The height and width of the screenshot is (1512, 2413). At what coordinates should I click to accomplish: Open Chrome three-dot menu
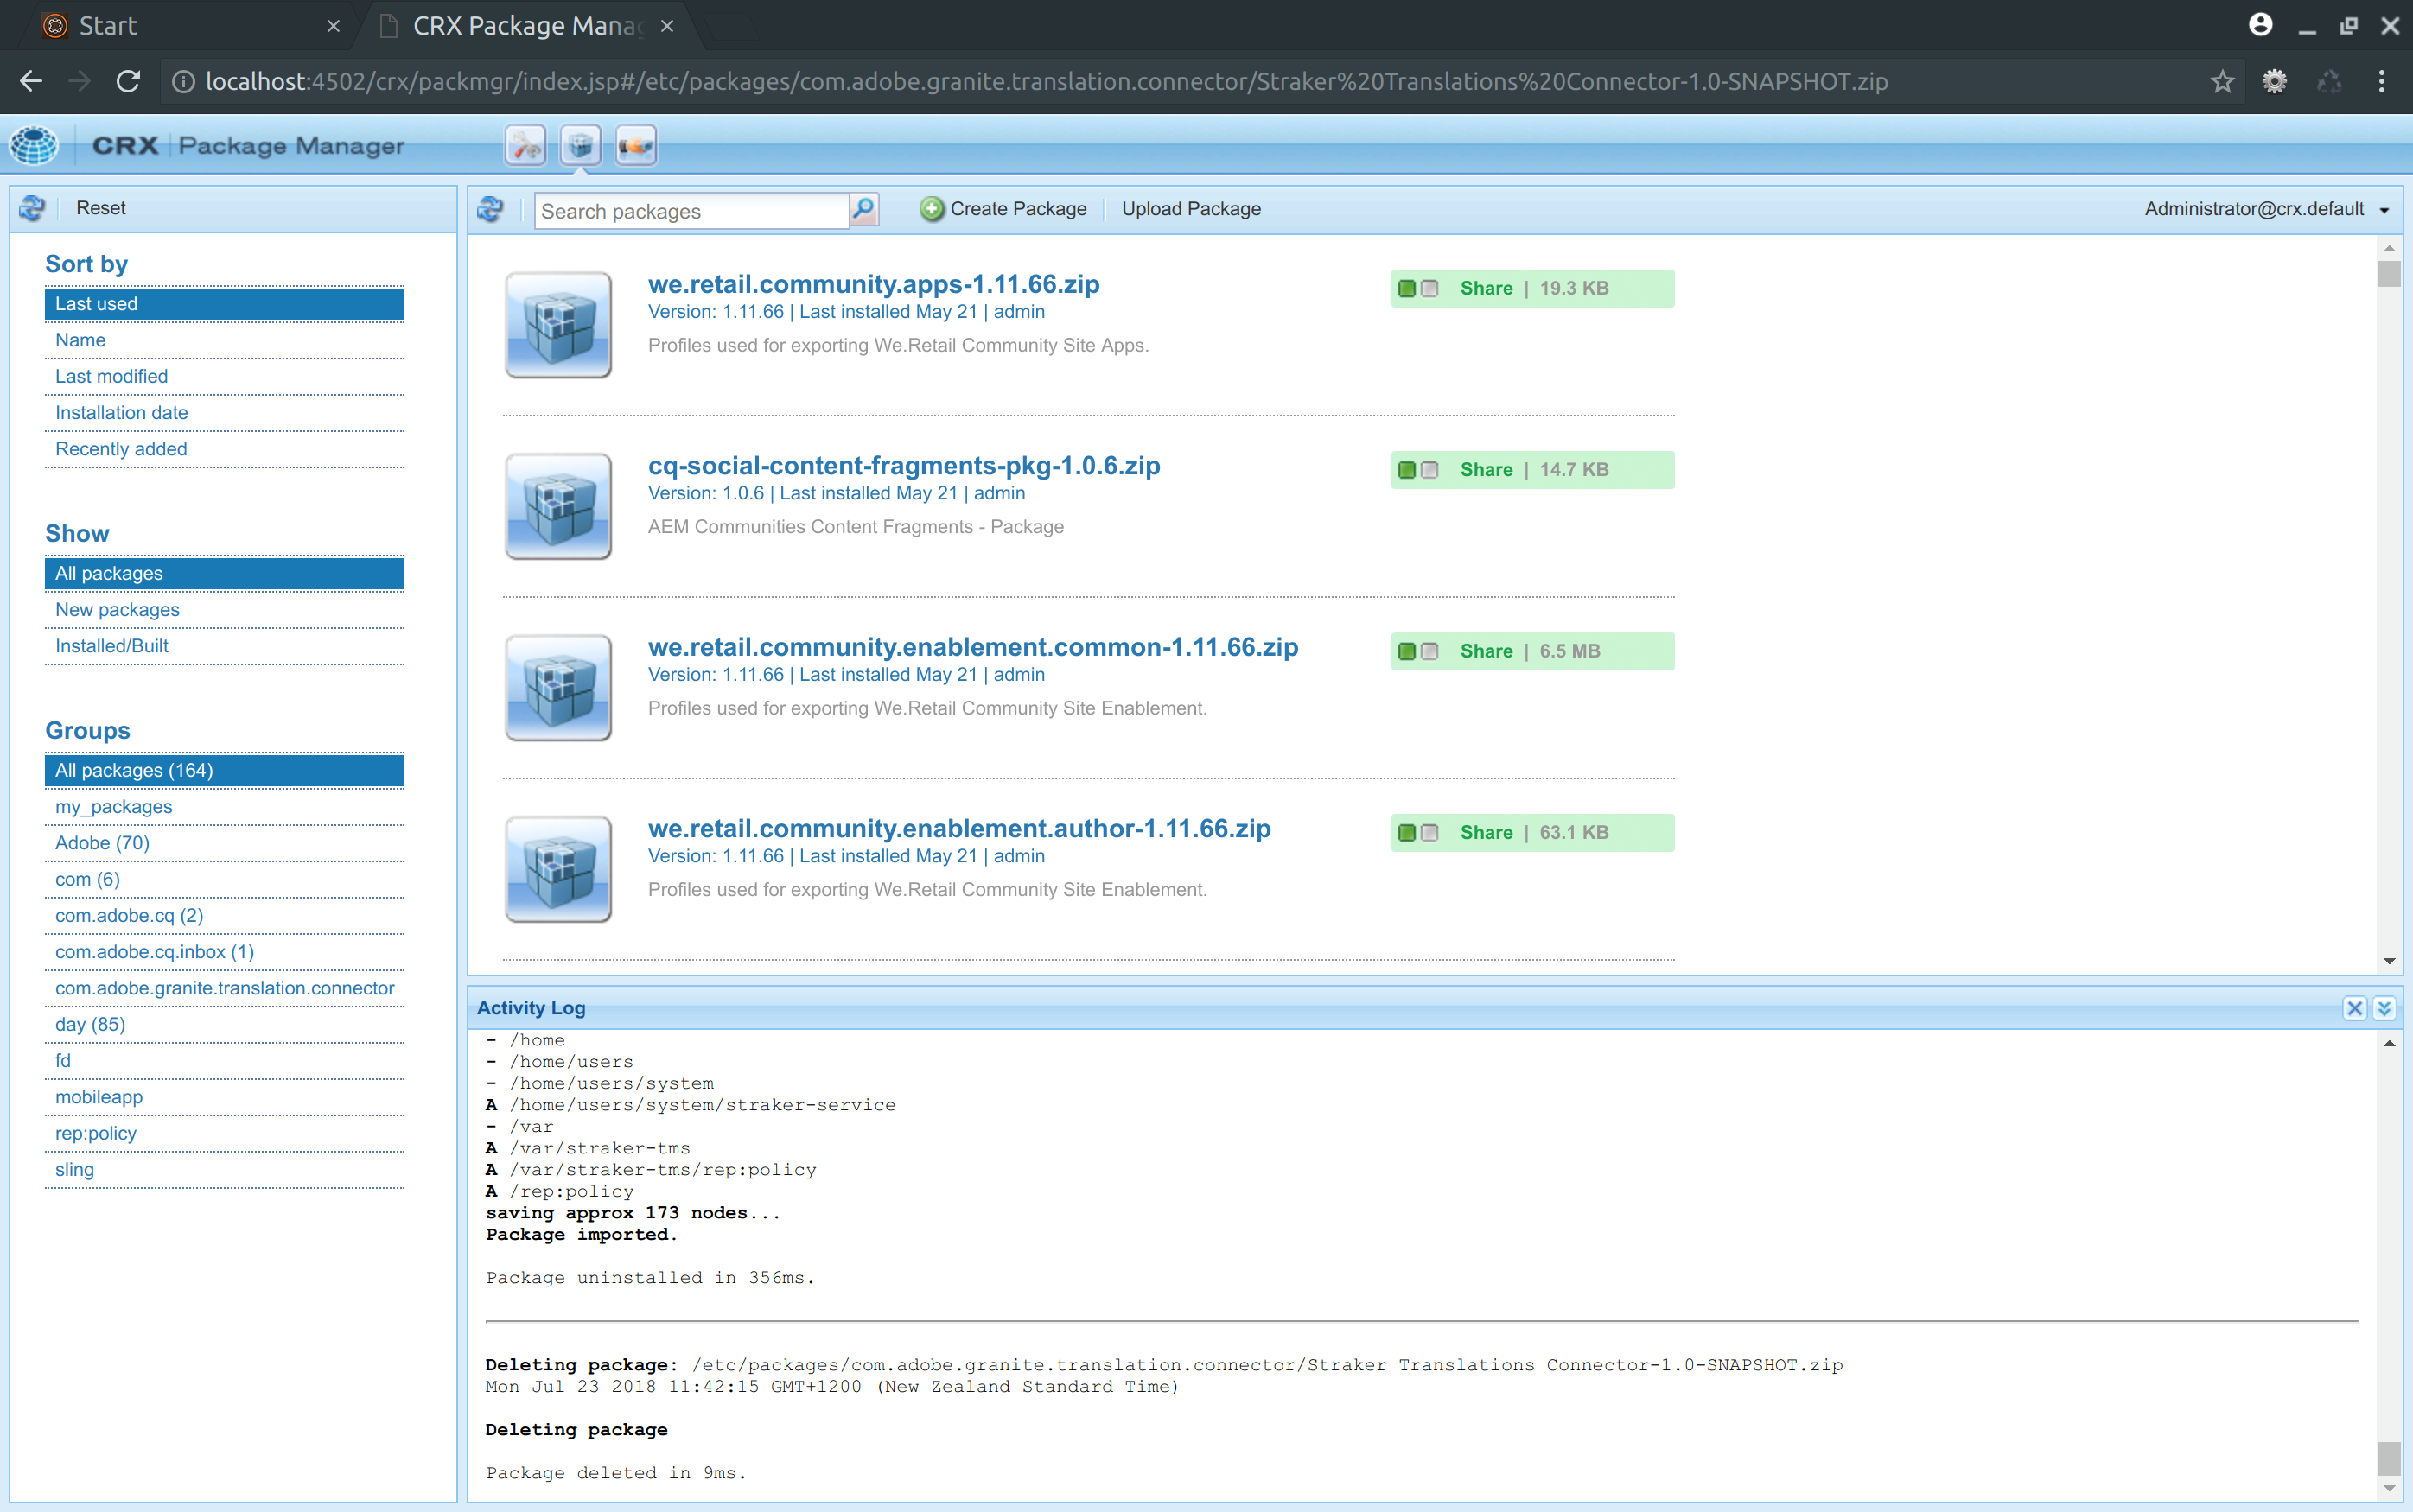click(x=2382, y=82)
